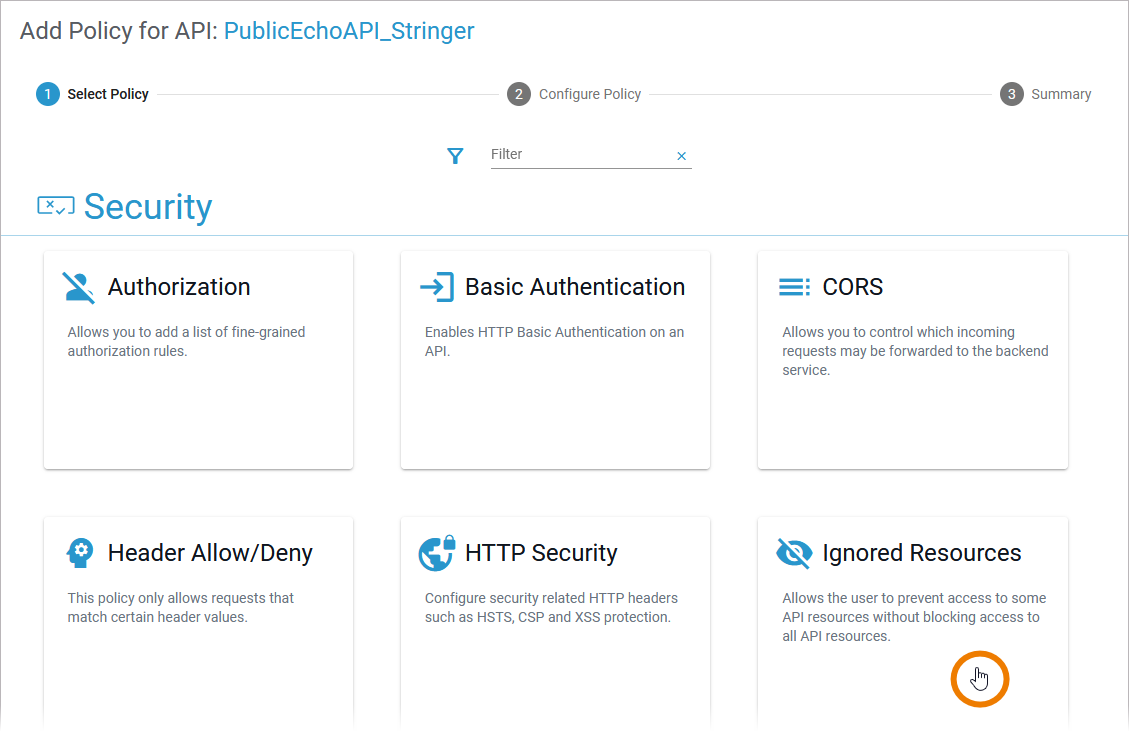This screenshot has width=1129, height=732.
Task: Click the CORS list icon
Action: [794, 287]
